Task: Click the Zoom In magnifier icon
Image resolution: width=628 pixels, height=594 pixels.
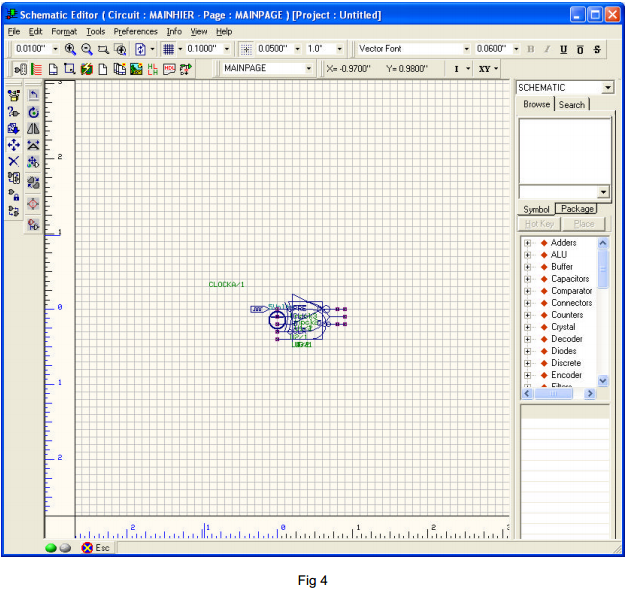Action: [x=70, y=49]
